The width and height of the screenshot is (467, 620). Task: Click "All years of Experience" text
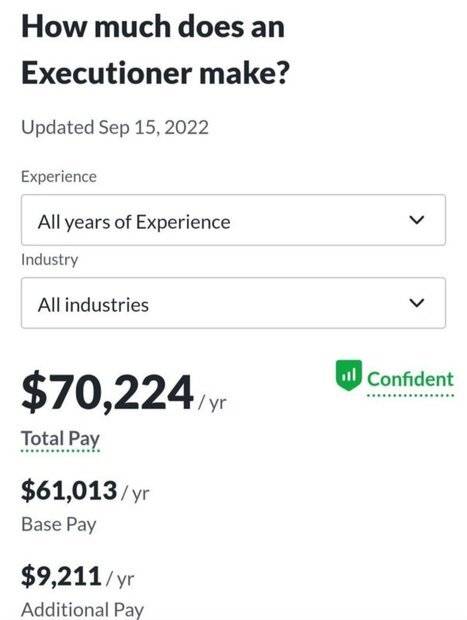(x=134, y=222)
